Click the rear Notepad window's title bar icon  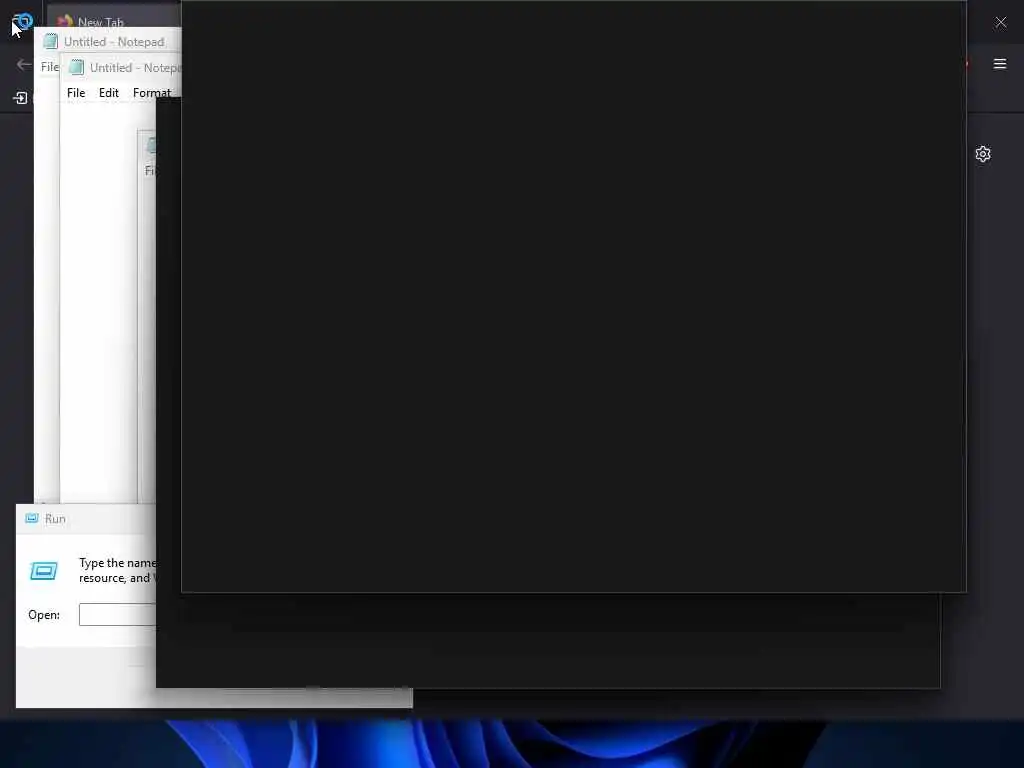(x=50, y=42)
